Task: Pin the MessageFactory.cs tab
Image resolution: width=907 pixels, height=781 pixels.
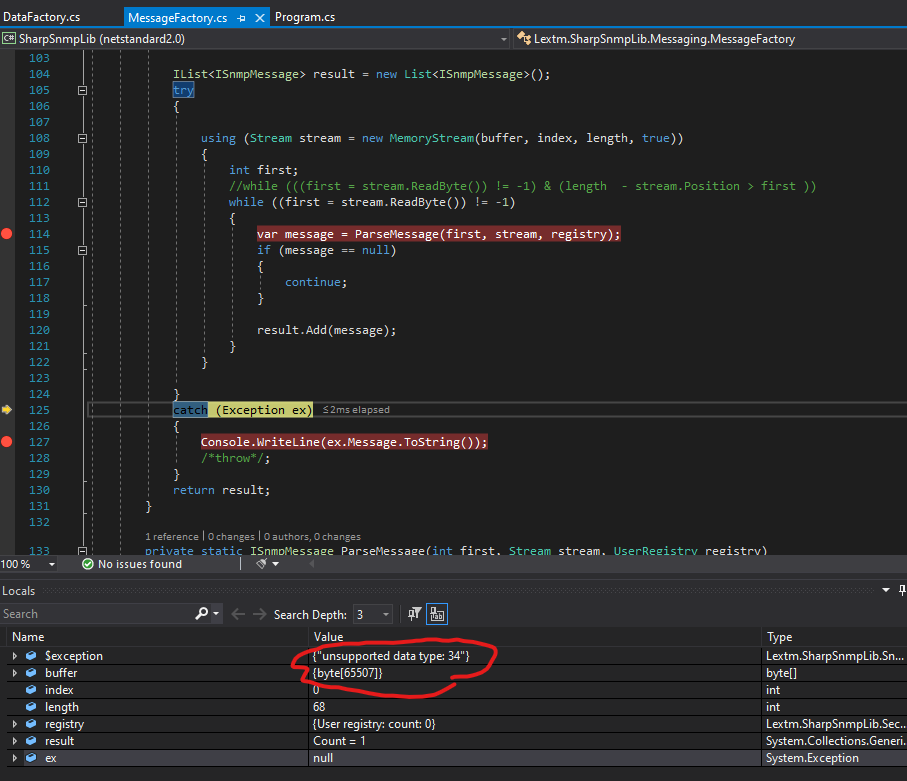Action: click(x=242, y=18)
